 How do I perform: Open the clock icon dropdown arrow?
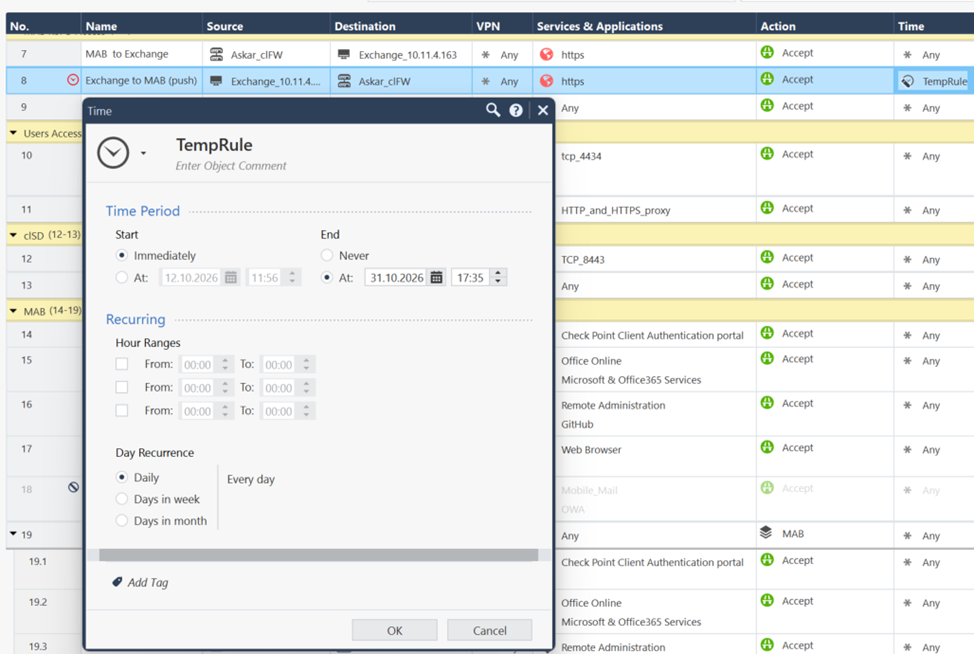(143, 153)
